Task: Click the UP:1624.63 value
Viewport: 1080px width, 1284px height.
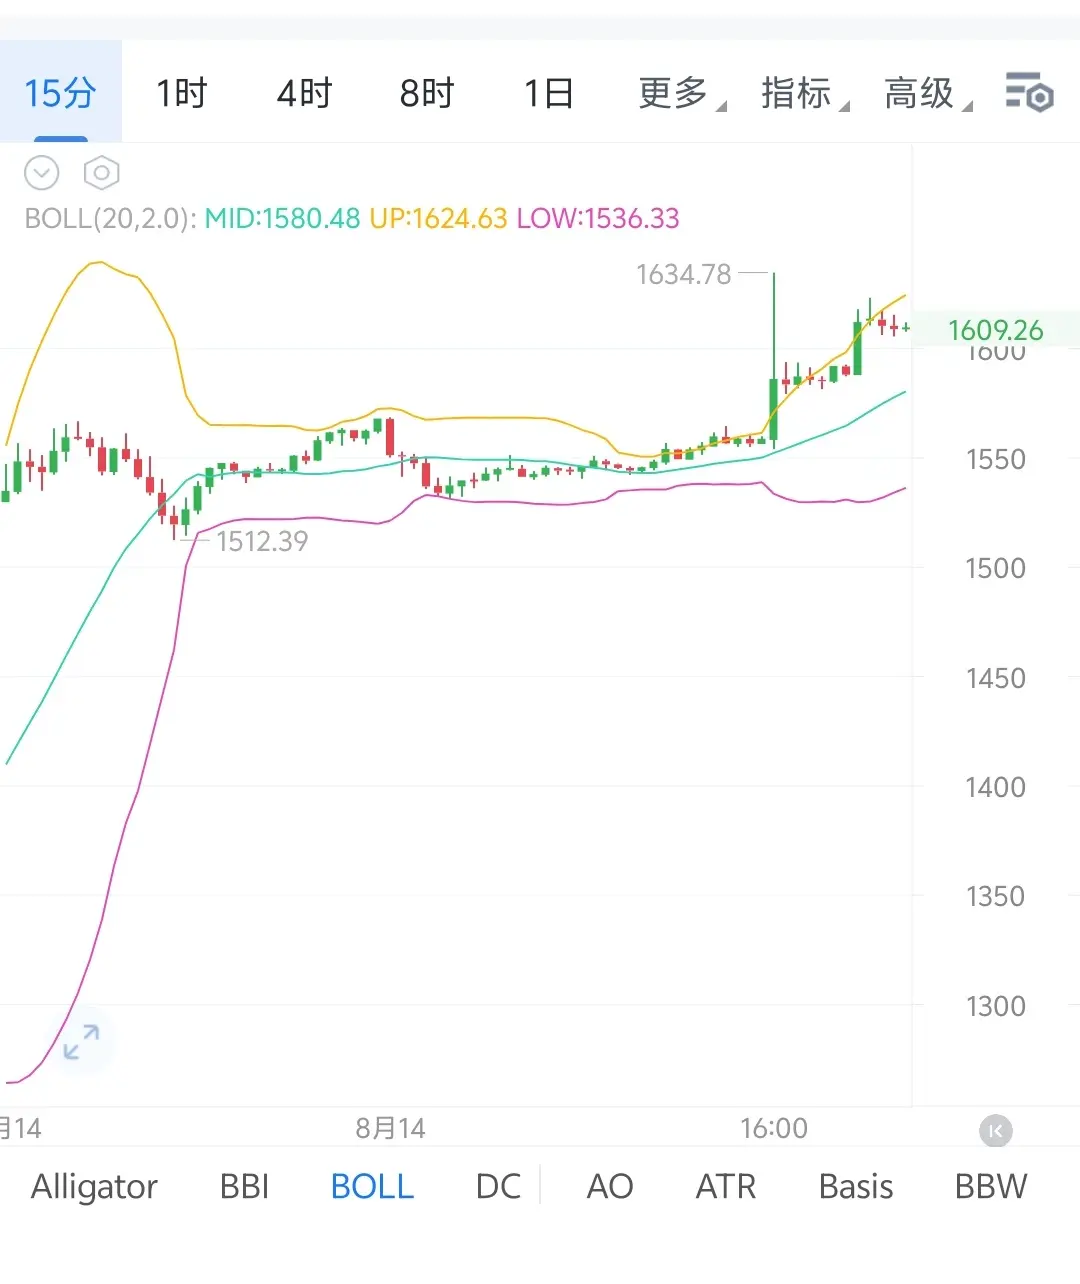Action: 438,218
